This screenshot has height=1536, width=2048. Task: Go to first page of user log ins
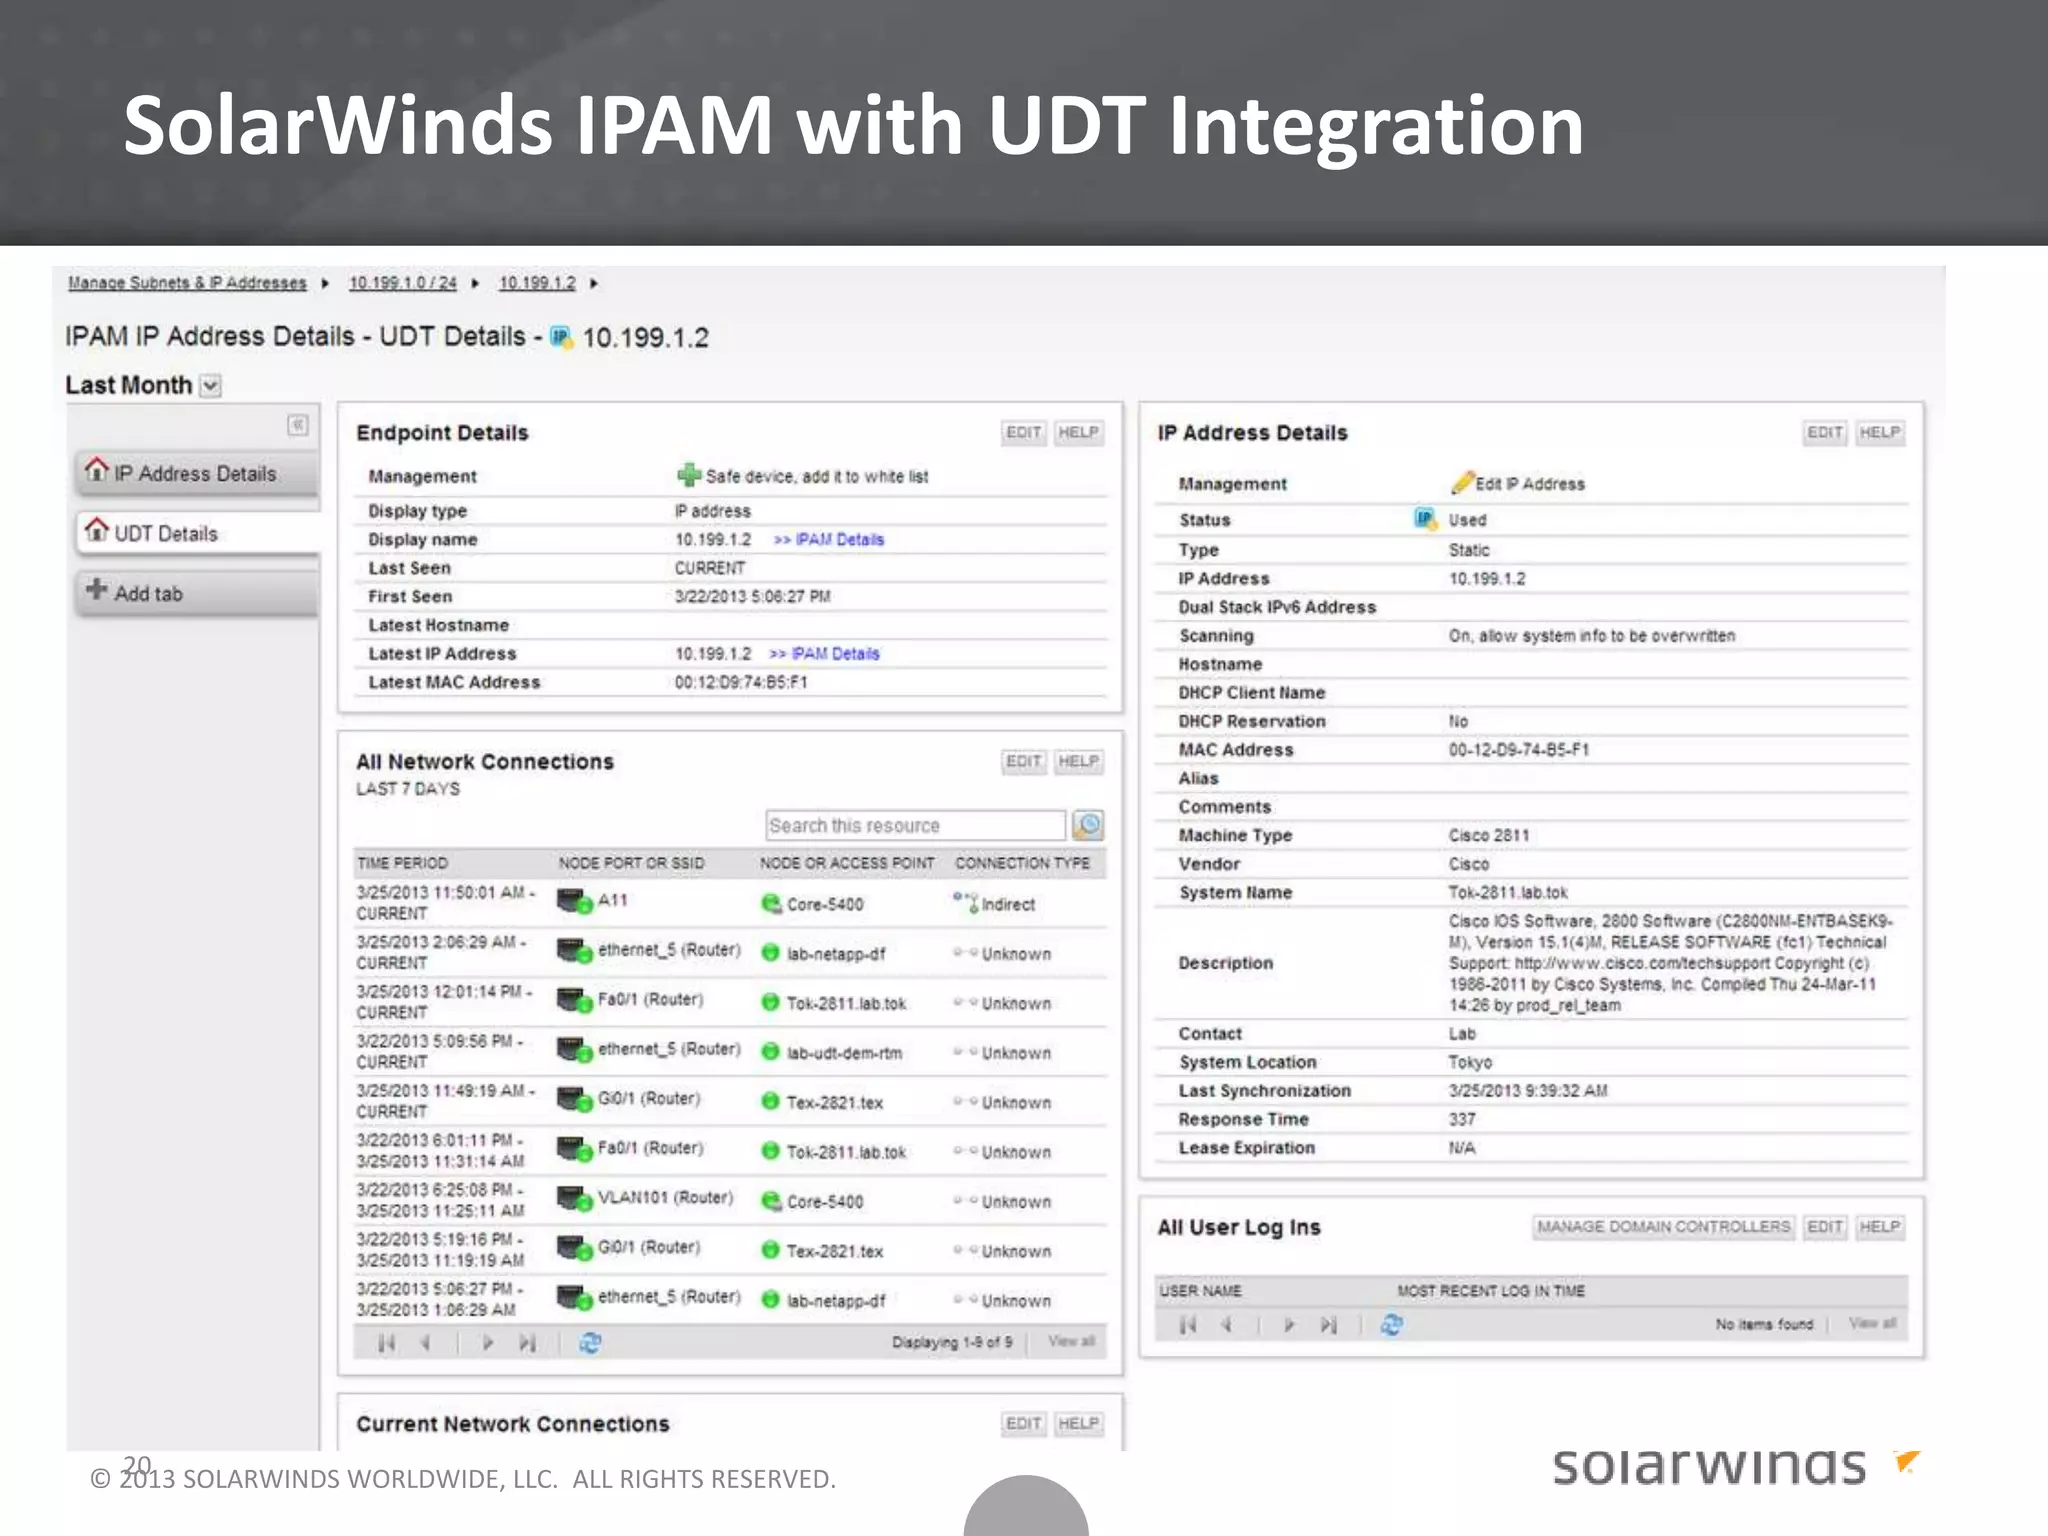[1188, 1325]
